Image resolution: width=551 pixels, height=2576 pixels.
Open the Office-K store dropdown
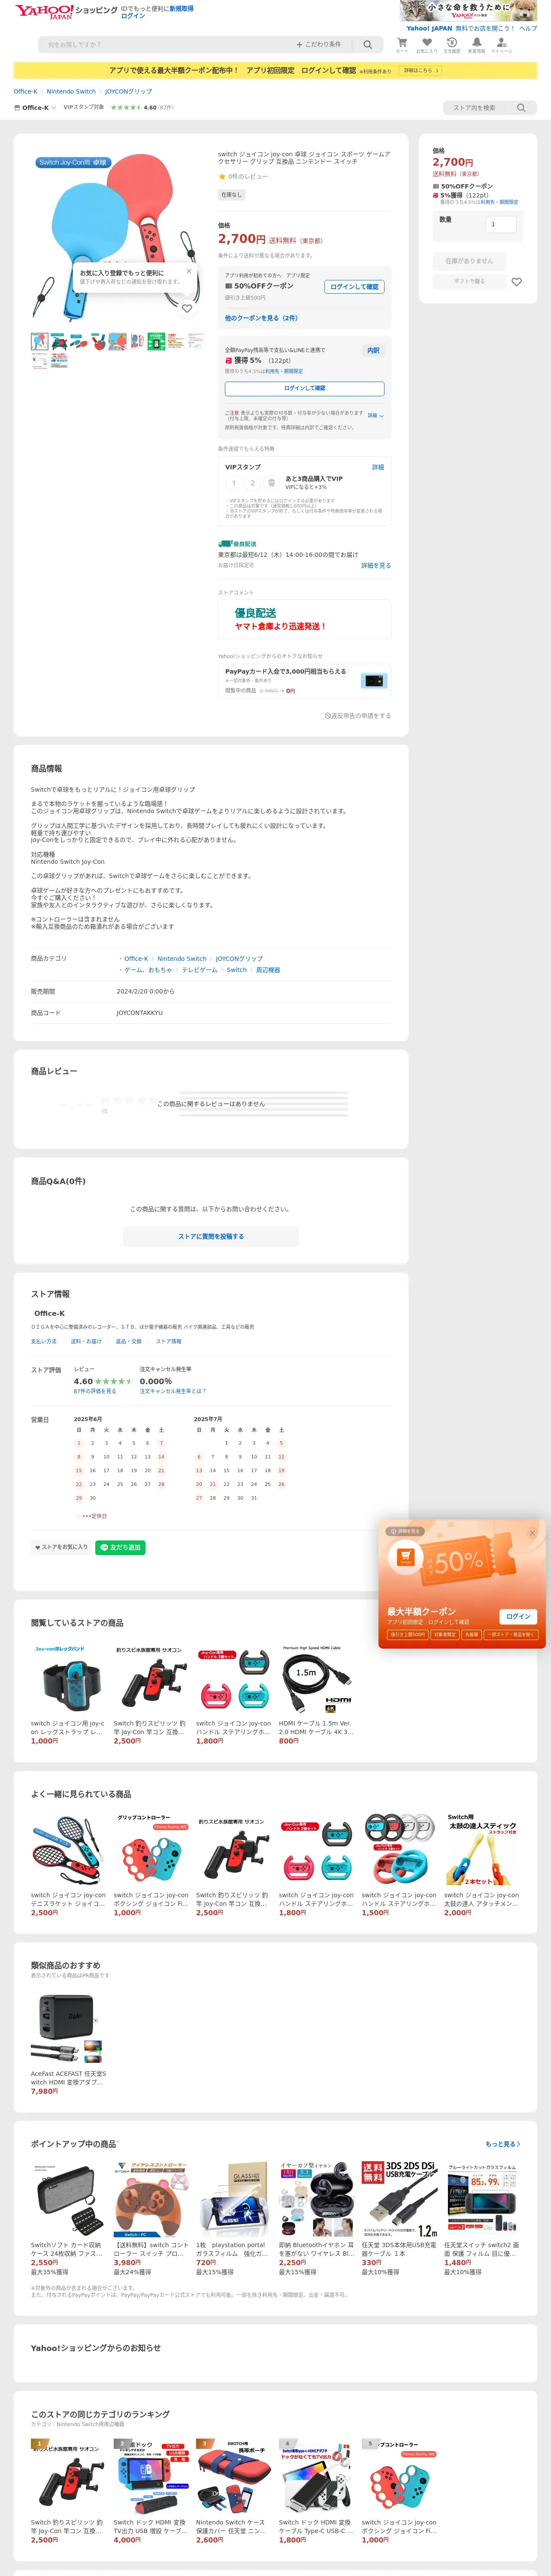pyautogui.click(x=35, y=108)
